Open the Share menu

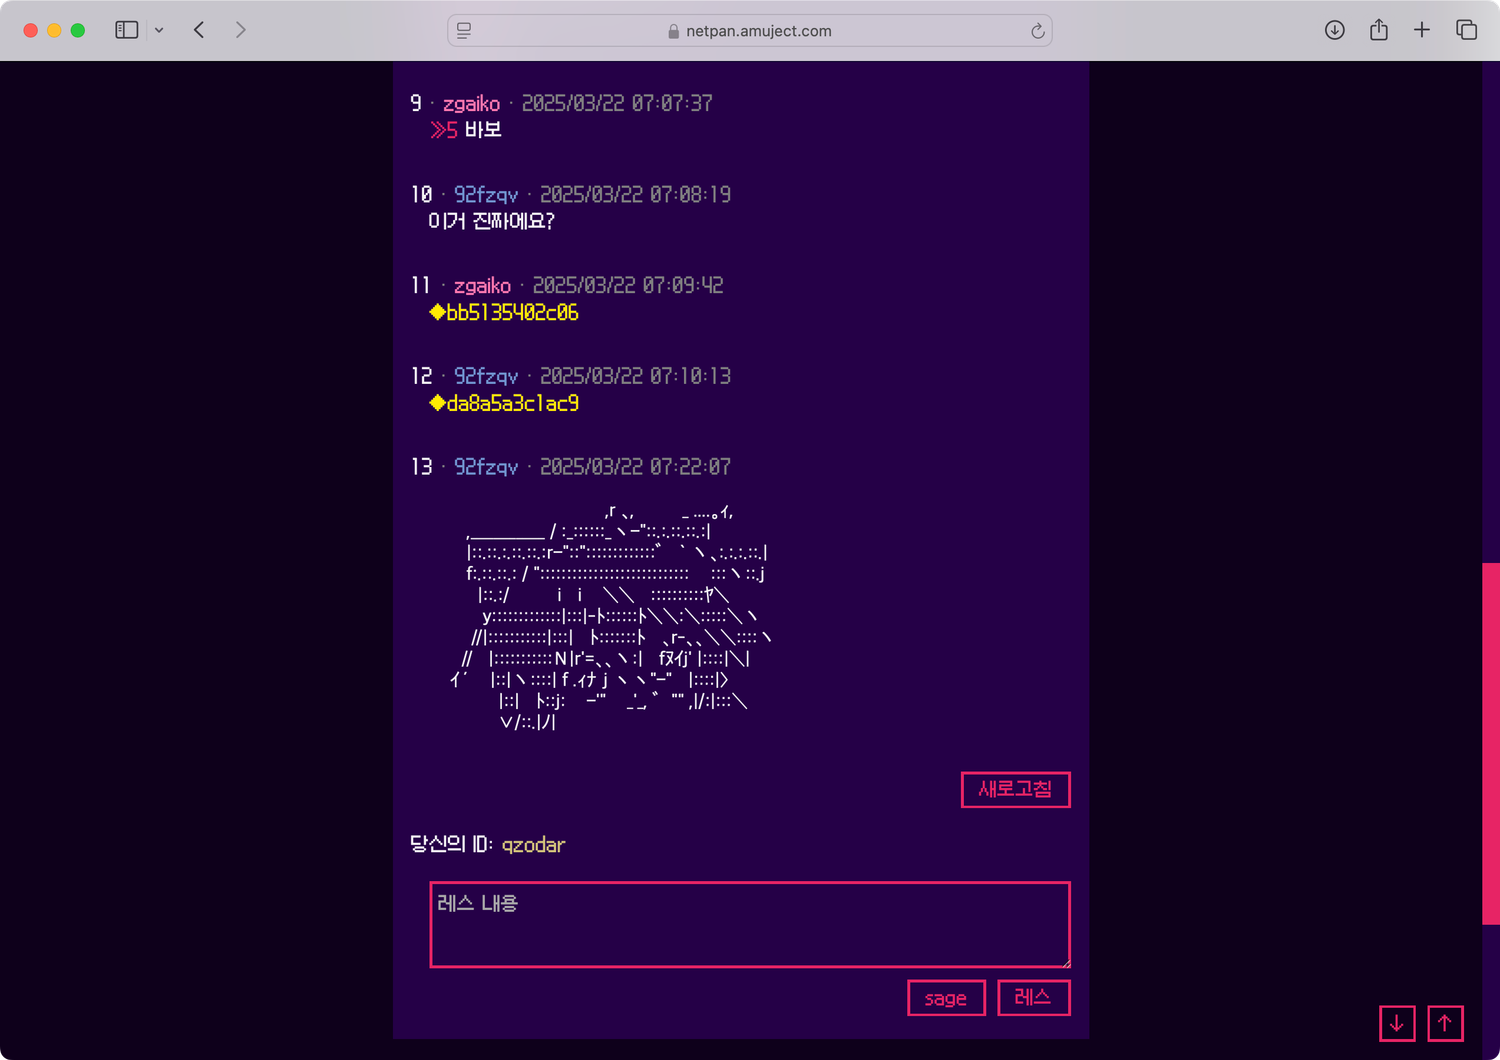point(1379,30)
